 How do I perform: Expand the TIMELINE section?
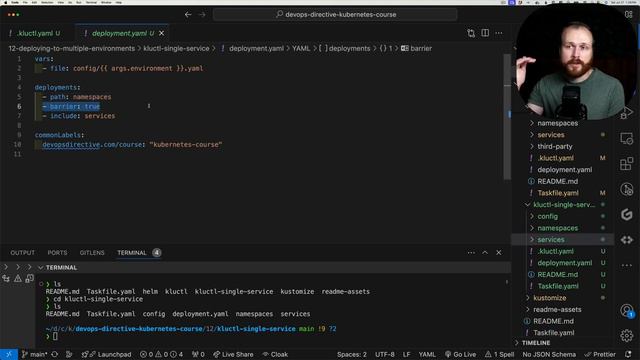click(x=536, y=343)
